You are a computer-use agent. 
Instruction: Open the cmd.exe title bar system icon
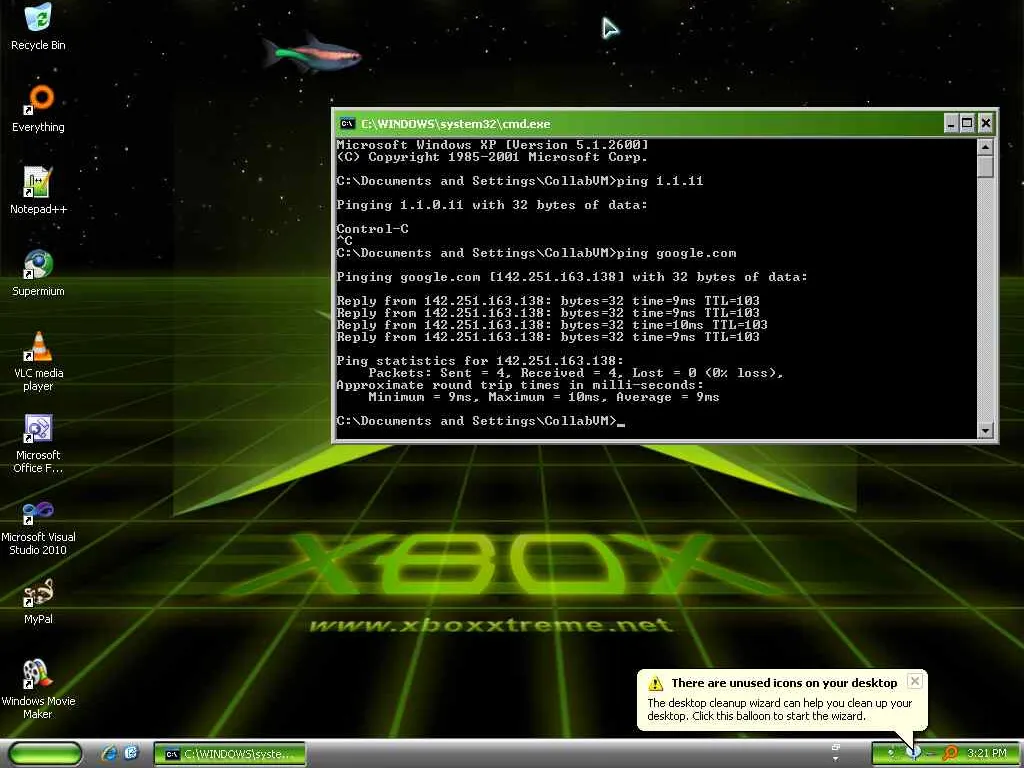347,123
